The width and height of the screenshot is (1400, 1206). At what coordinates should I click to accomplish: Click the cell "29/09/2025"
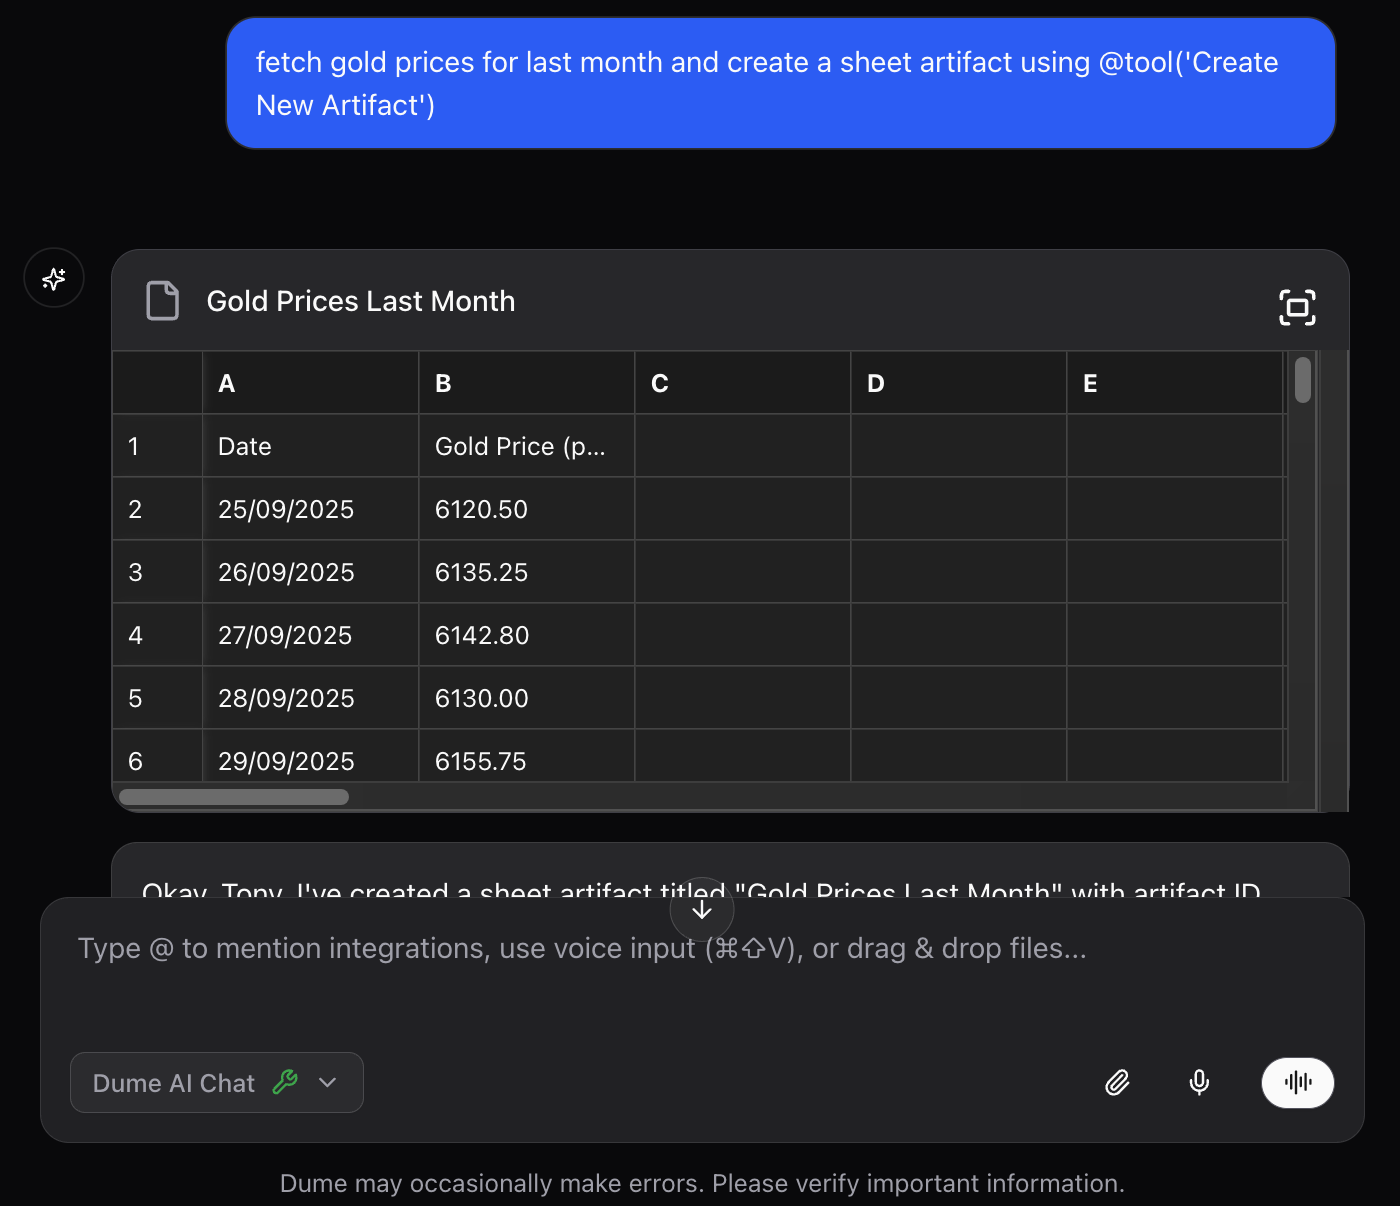click(311, 756)
